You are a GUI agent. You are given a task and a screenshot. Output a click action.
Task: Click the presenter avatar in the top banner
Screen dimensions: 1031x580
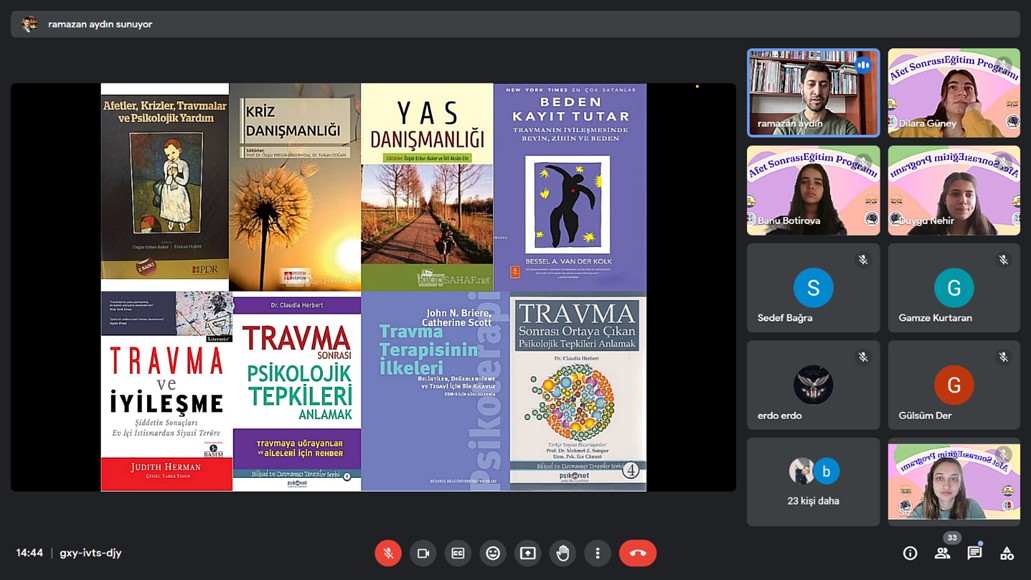(x=29, y=24)
